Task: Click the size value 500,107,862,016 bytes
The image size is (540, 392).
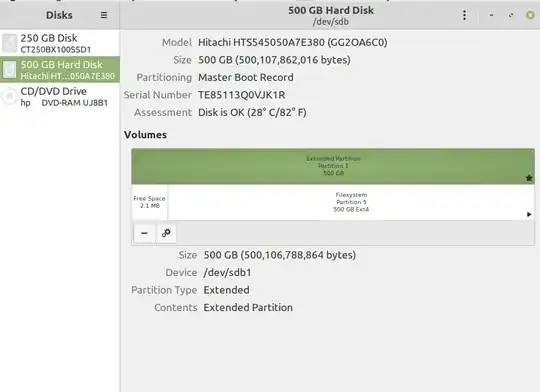Action: [274, 60]
